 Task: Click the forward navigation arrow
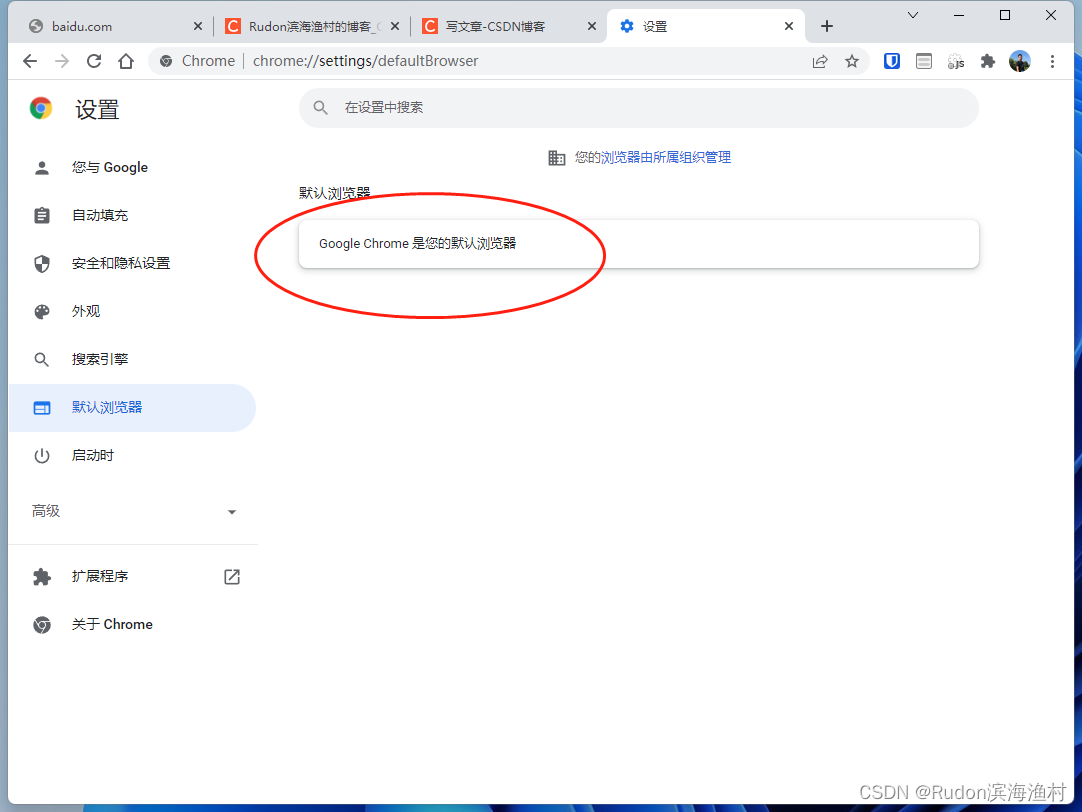click(62, 61)
